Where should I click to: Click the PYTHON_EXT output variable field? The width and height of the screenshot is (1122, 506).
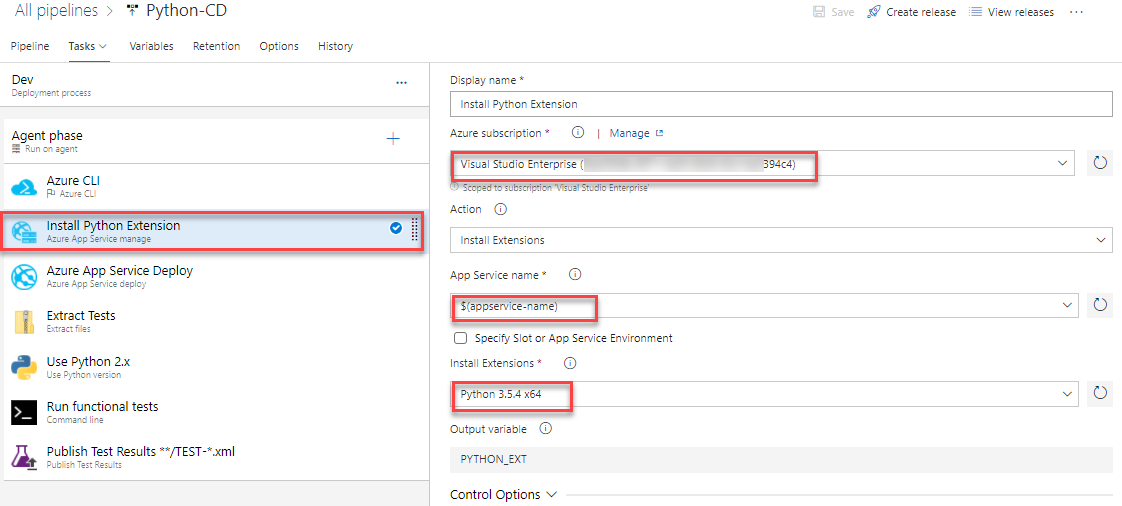click(x=781, y=459)
